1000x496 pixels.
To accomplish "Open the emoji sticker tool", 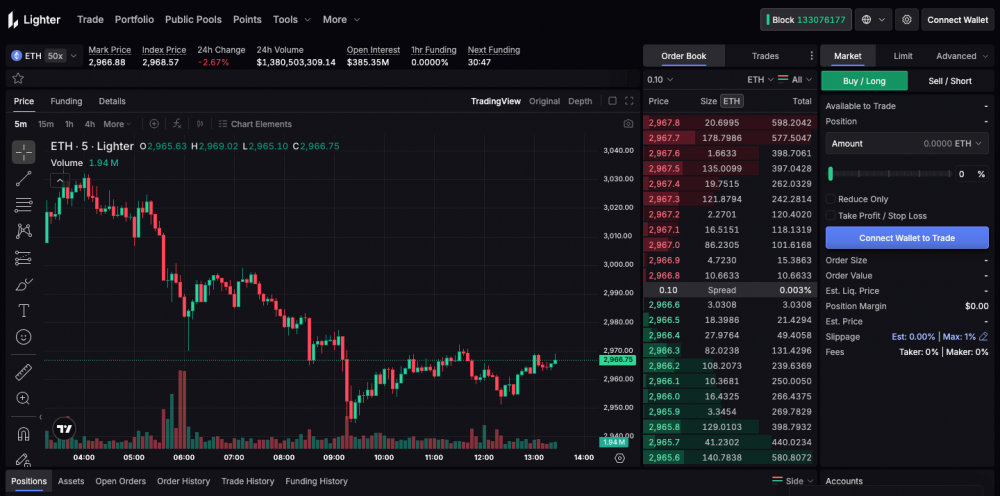I will 24,337.
